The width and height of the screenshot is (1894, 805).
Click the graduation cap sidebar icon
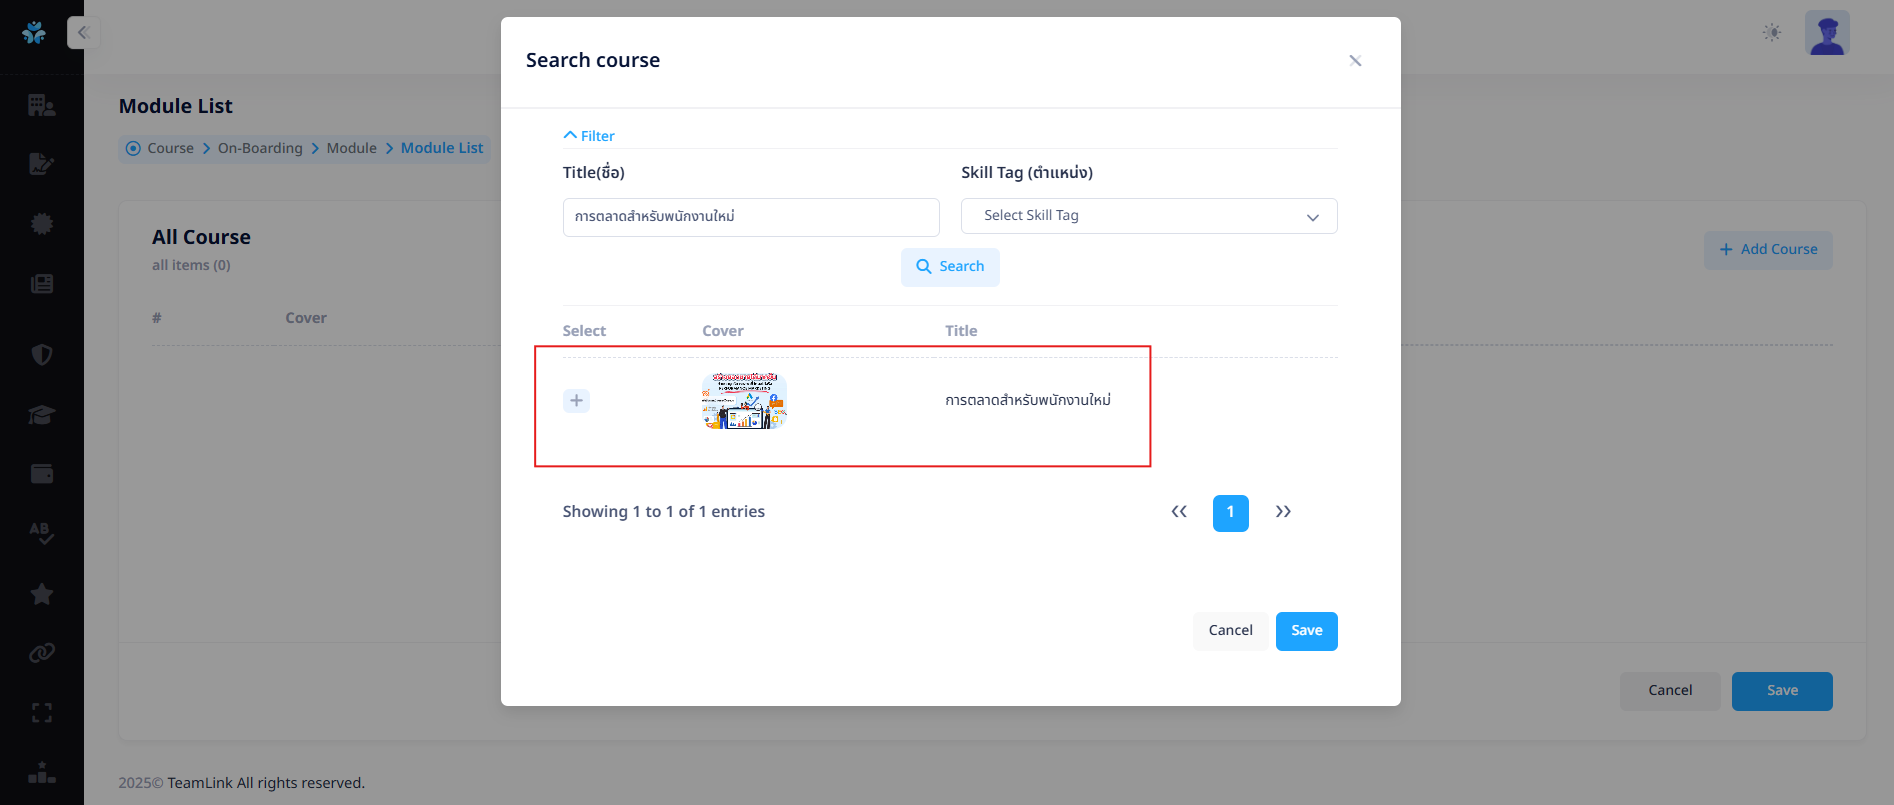pyautogui.click(x=41, y=415)
